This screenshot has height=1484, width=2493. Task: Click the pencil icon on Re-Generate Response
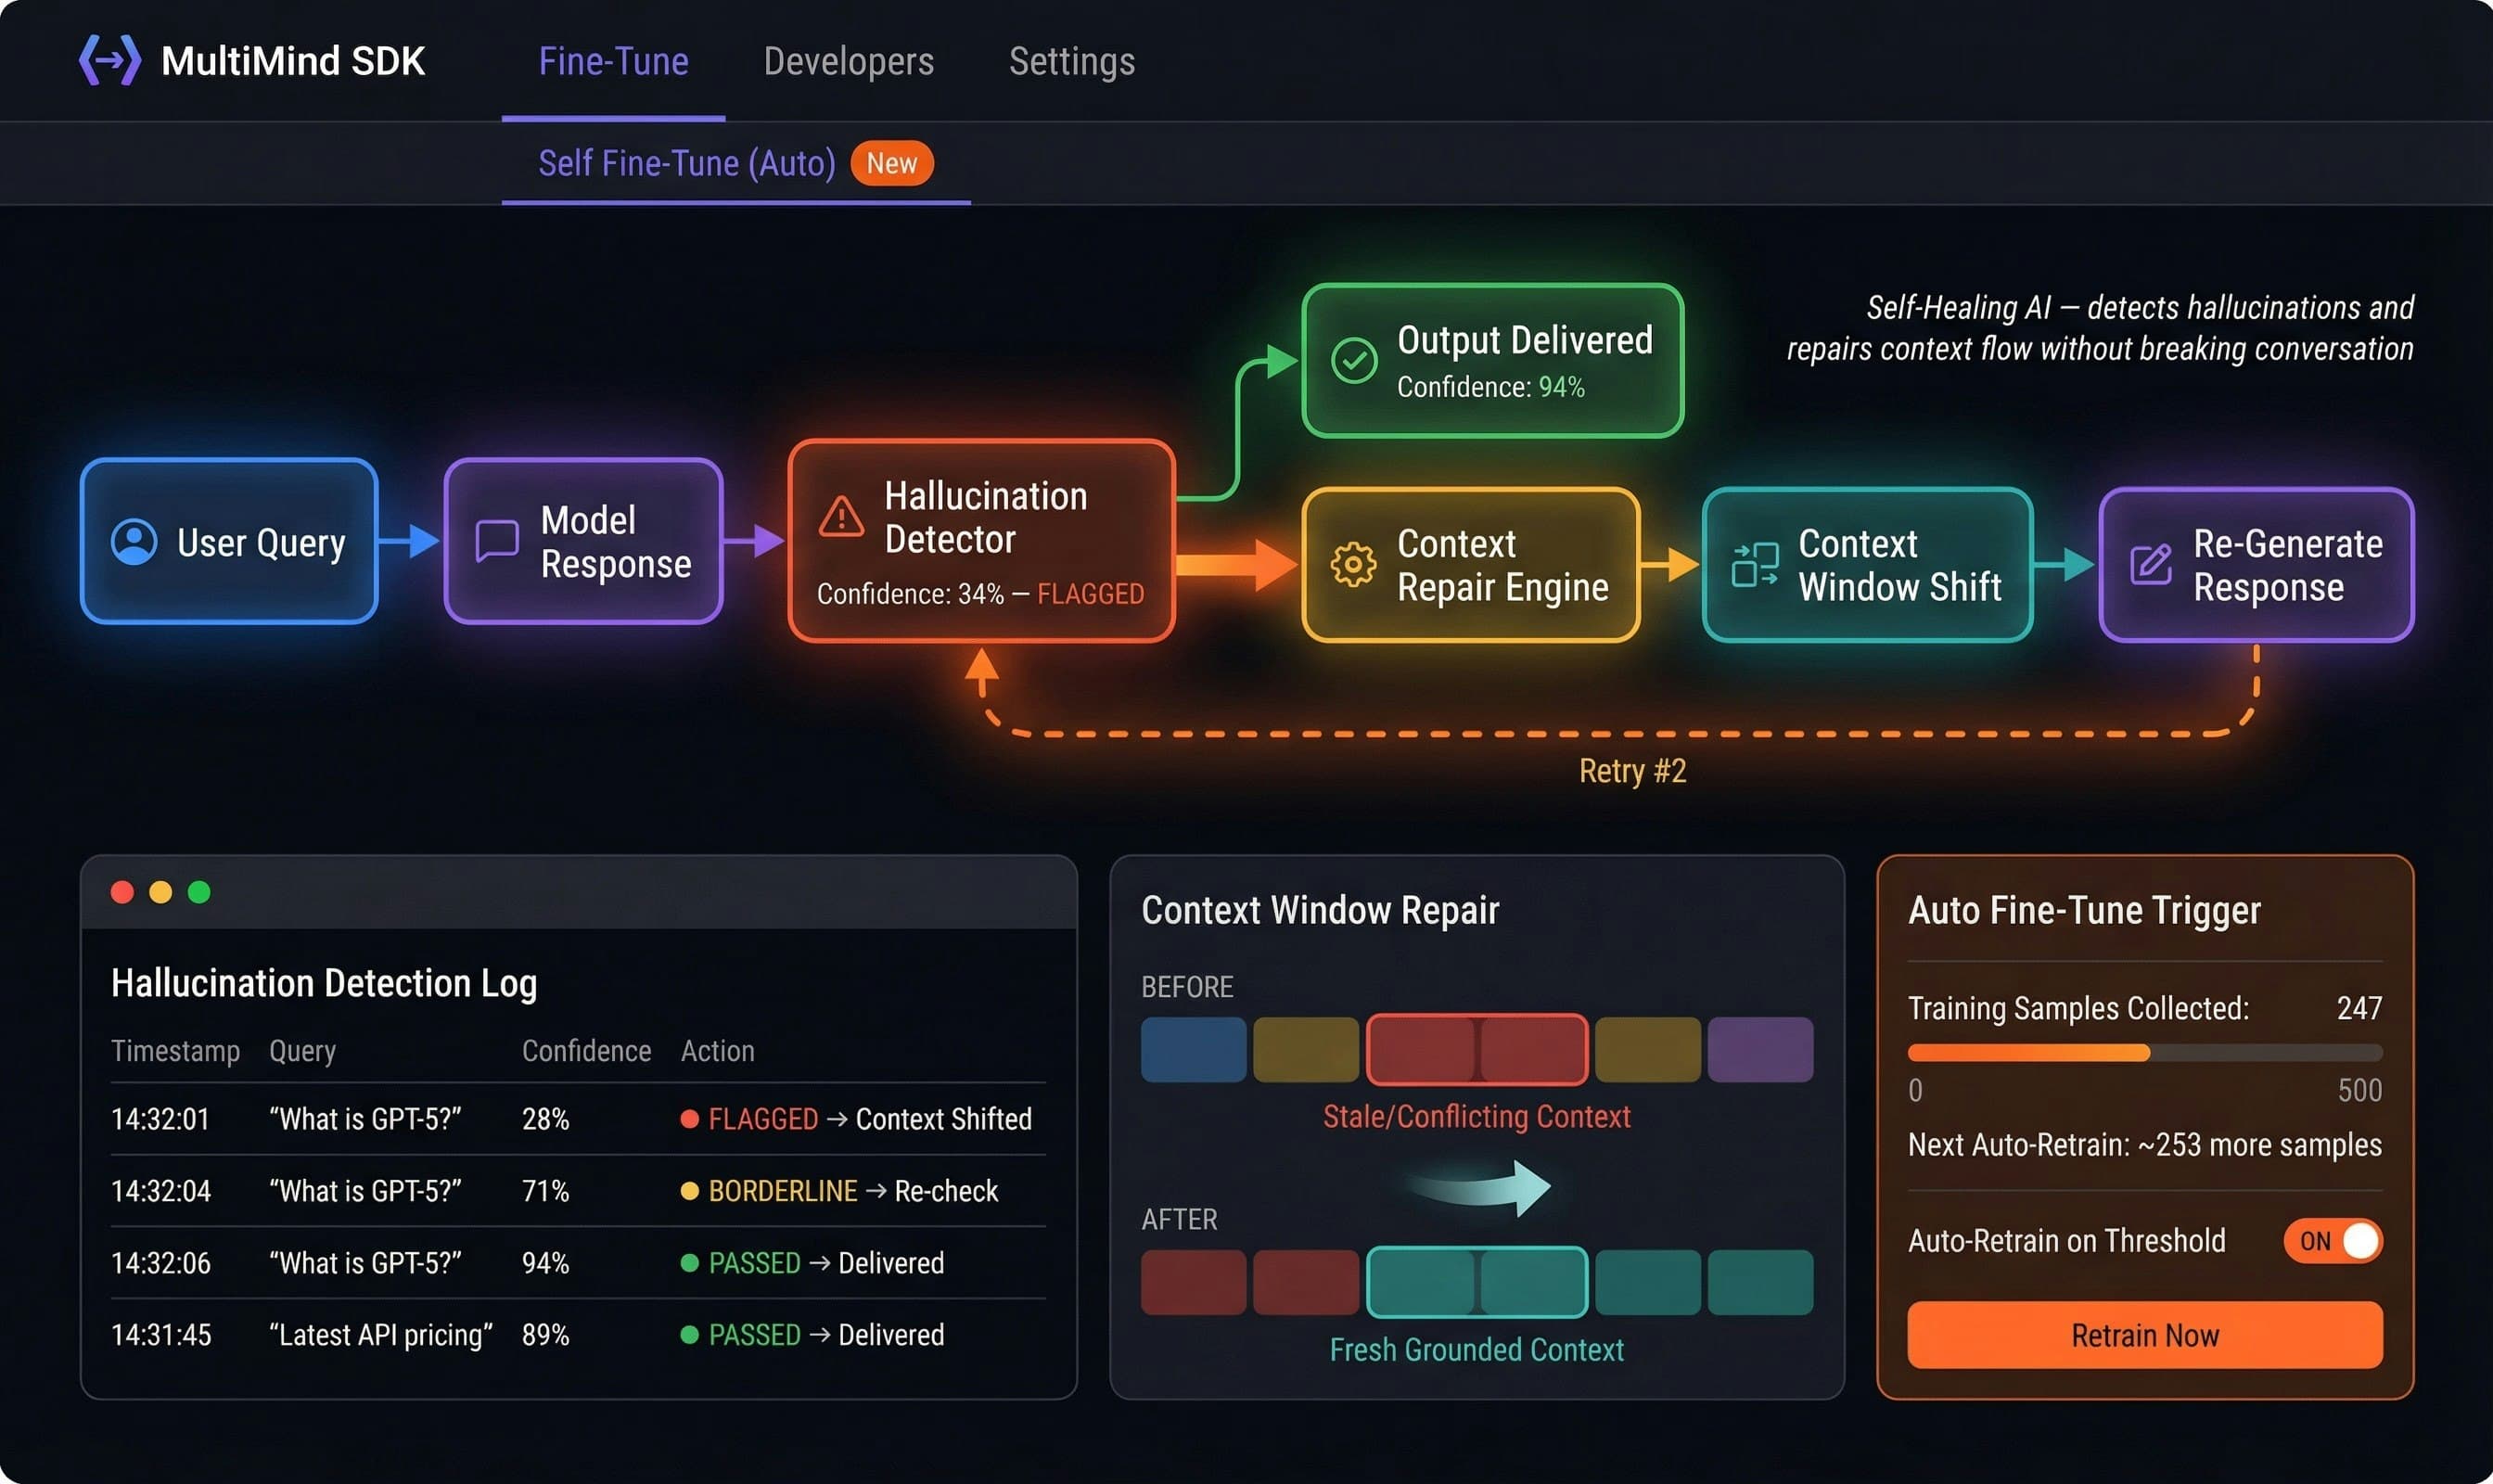2150,564
